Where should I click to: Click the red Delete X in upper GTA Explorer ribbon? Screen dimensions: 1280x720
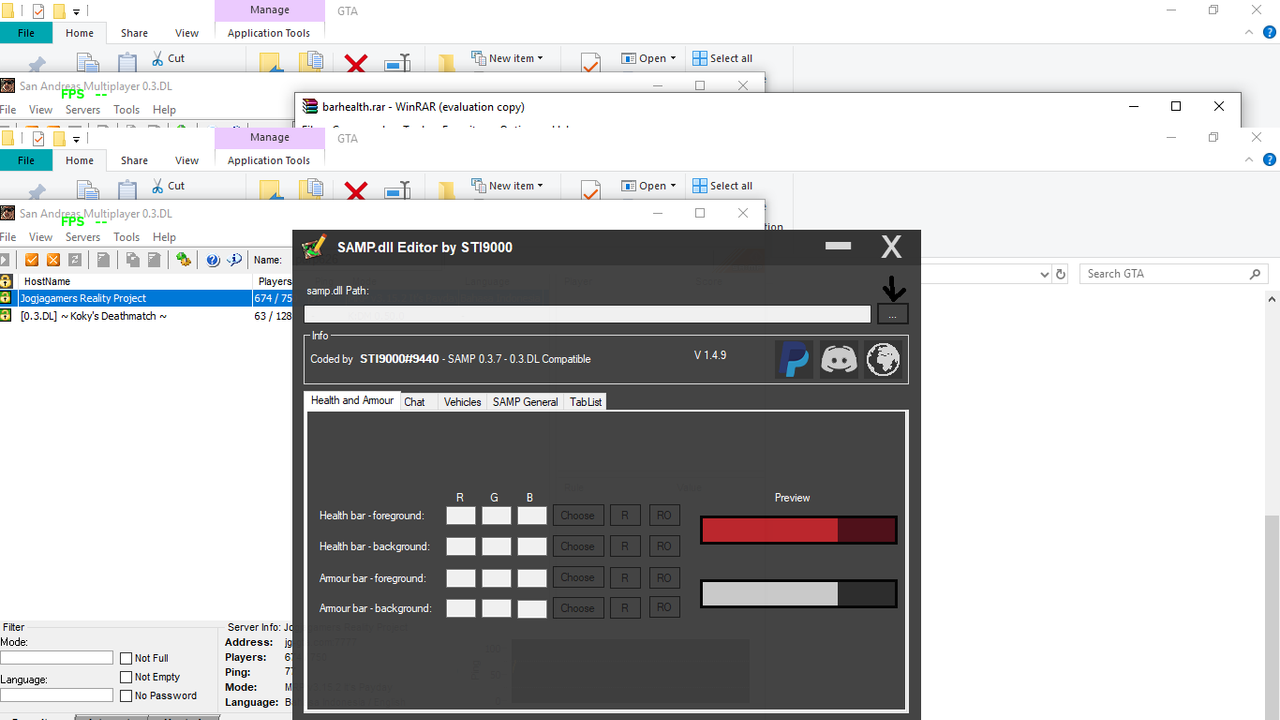[x=356, y=64]
